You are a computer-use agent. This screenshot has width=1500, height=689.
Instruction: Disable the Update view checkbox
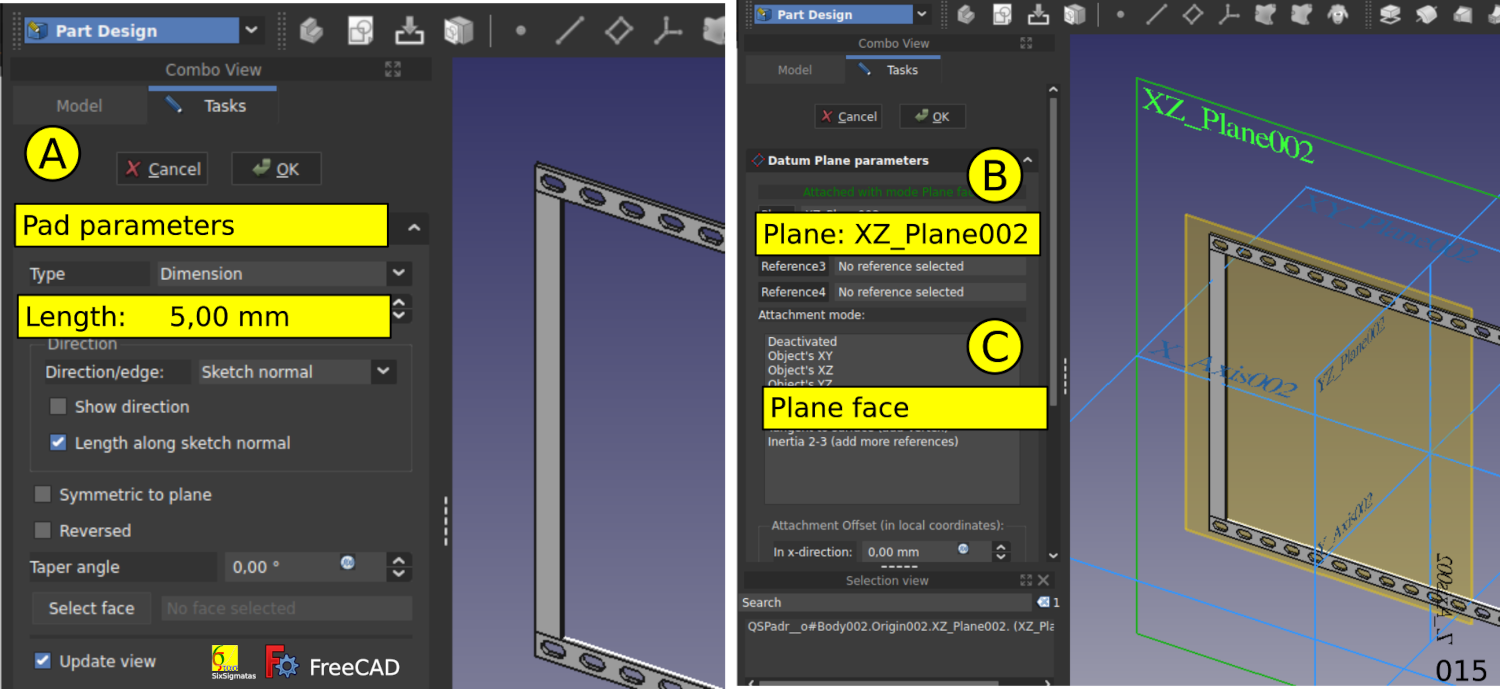(x=43, y=660)
